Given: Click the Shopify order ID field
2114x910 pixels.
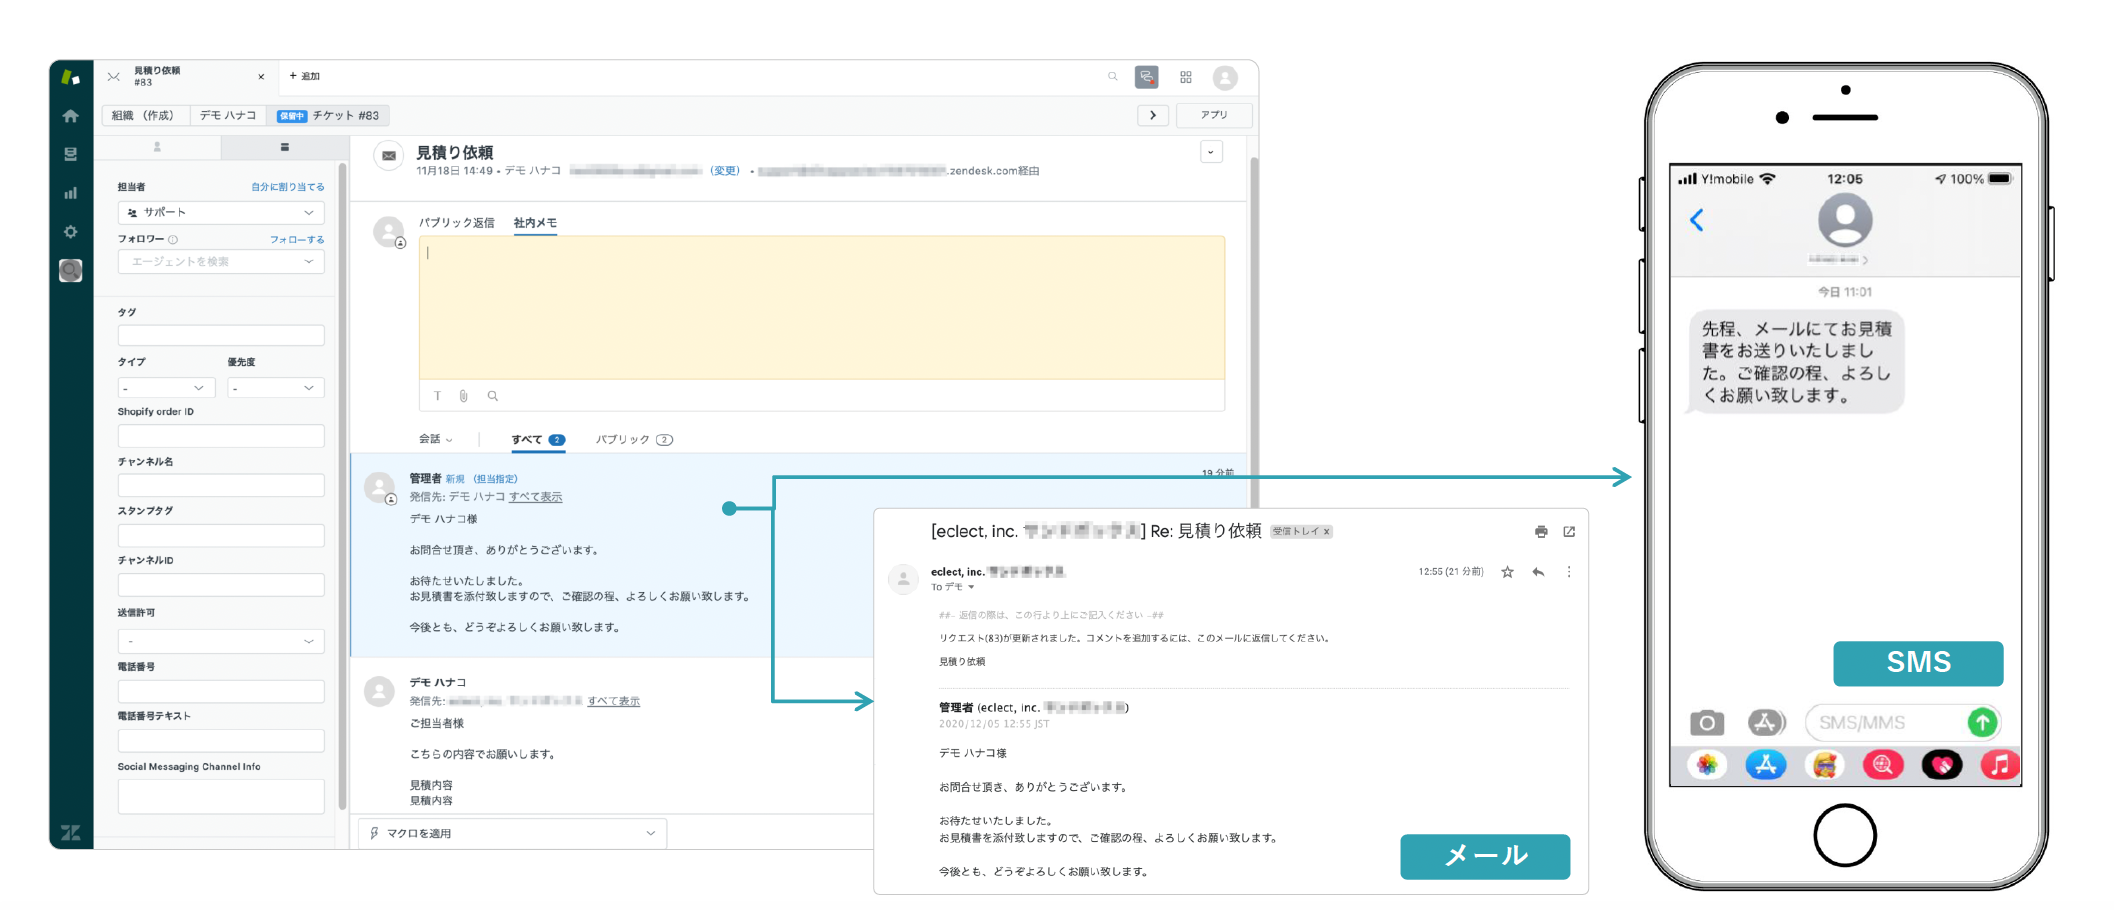Looking at the screenshot, I should (x=221, y=435).
